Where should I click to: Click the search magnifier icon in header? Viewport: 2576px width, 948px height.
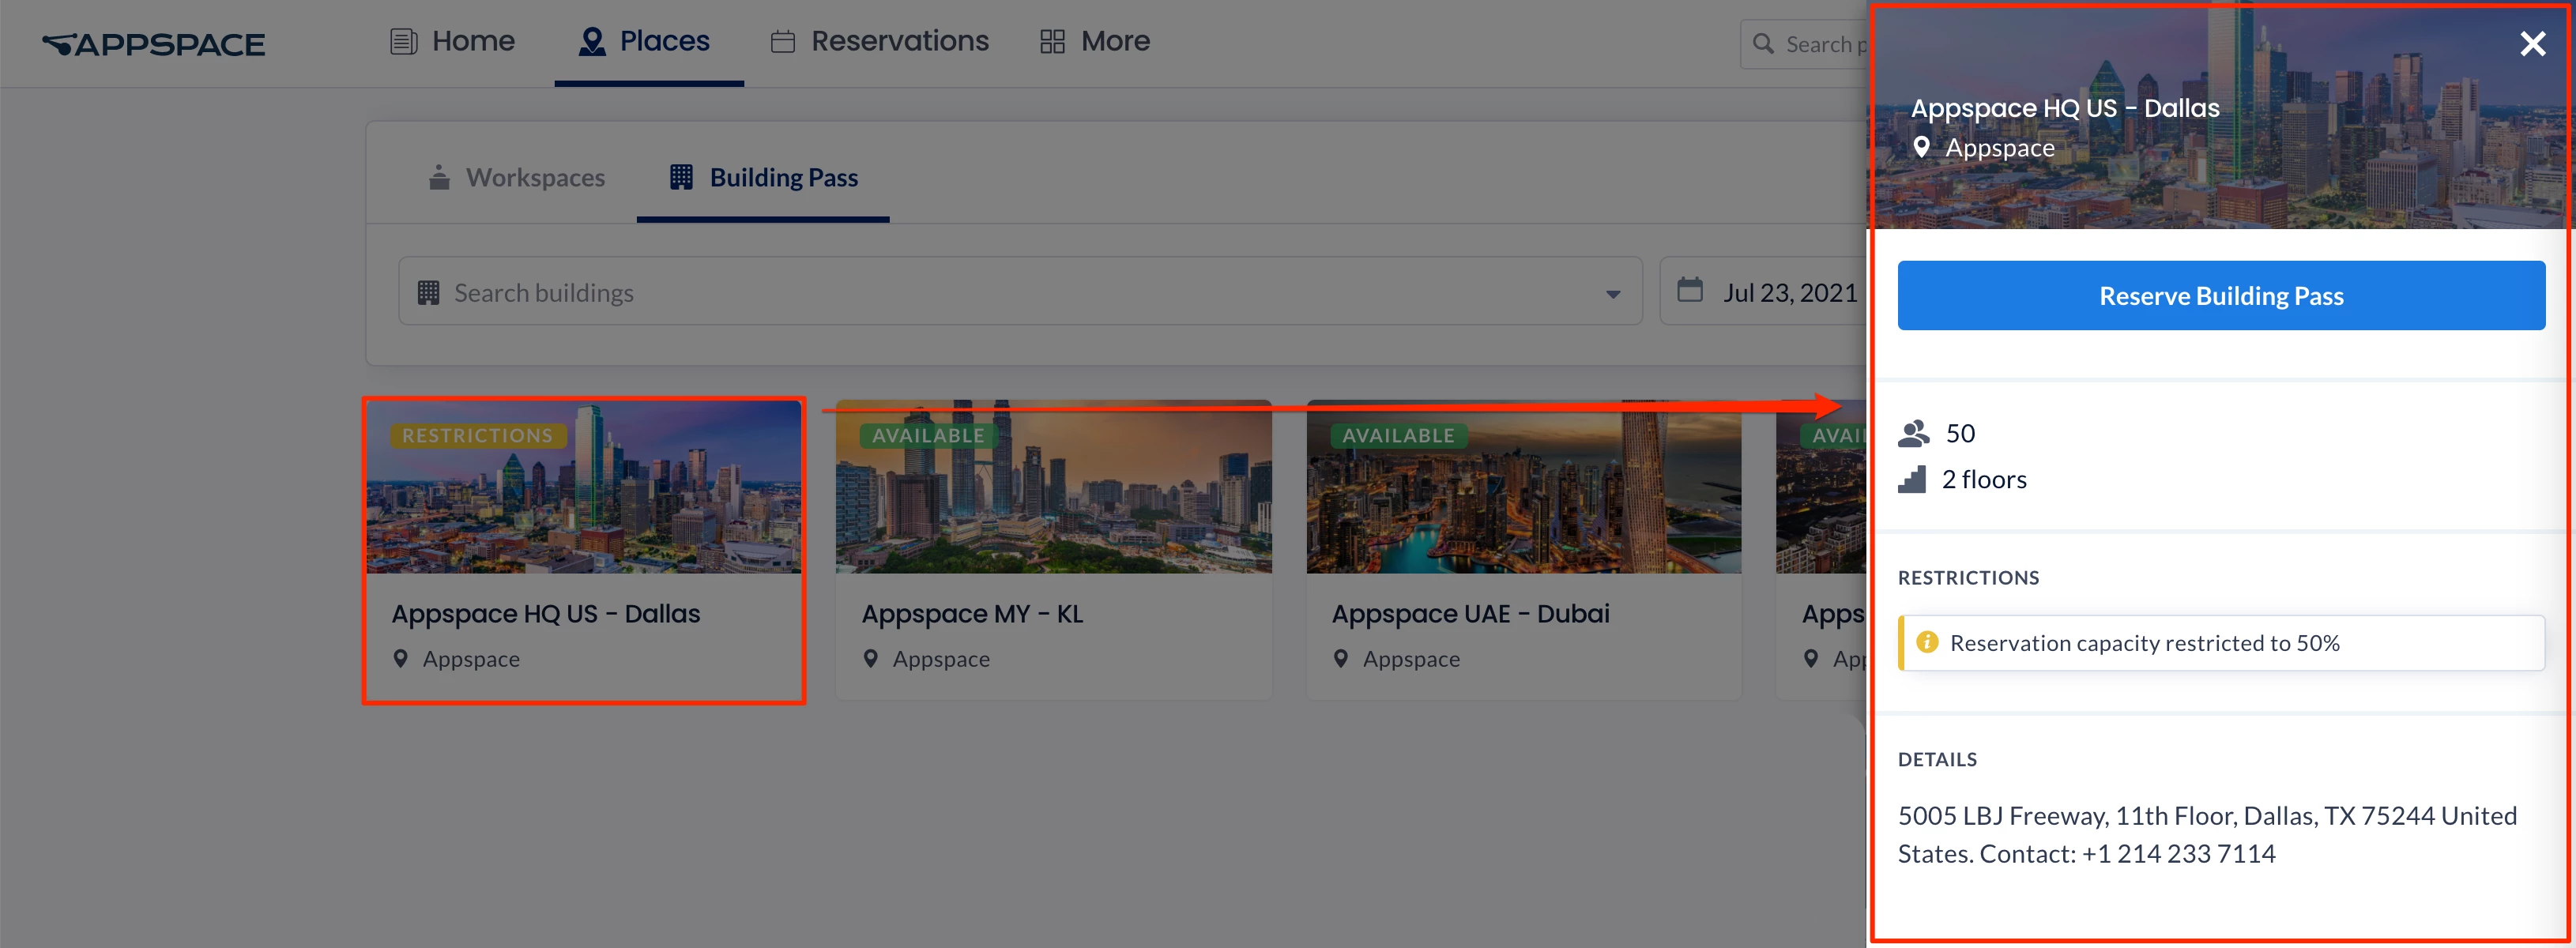tap(1763, 44)
